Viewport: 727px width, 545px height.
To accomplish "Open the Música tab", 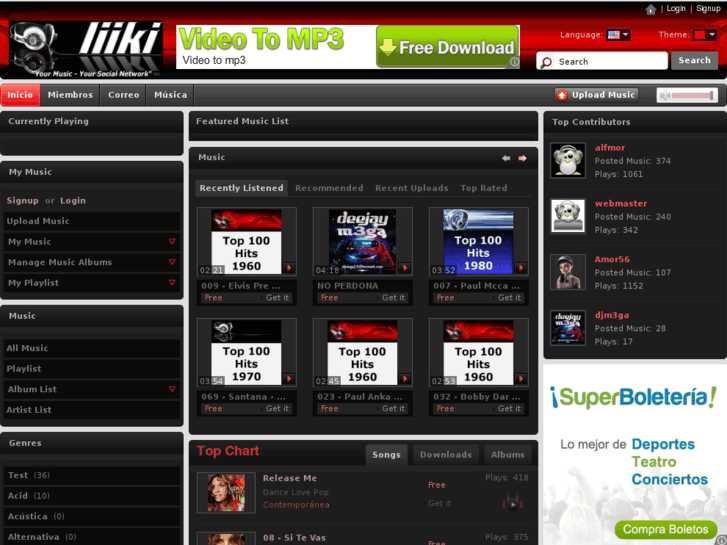I will 170,95.
